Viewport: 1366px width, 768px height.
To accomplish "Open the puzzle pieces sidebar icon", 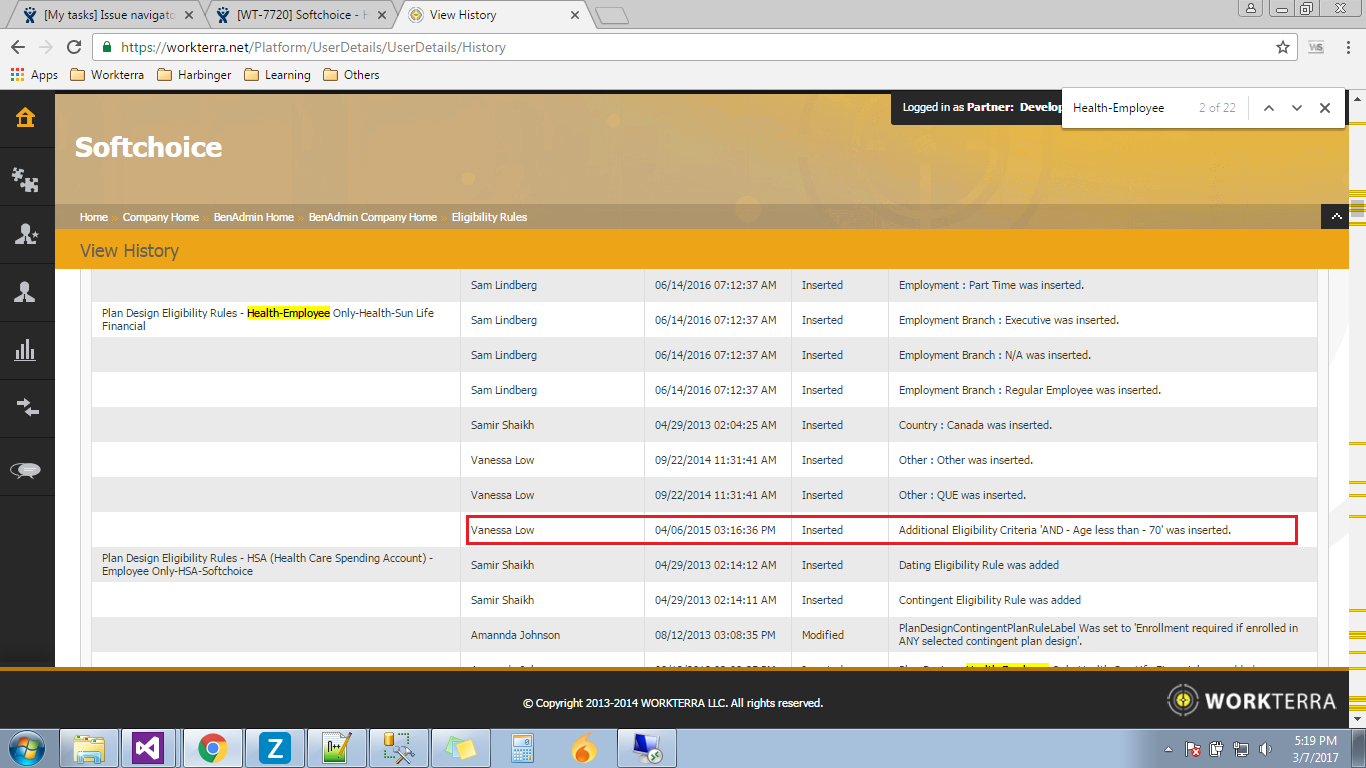I will 26,178.
